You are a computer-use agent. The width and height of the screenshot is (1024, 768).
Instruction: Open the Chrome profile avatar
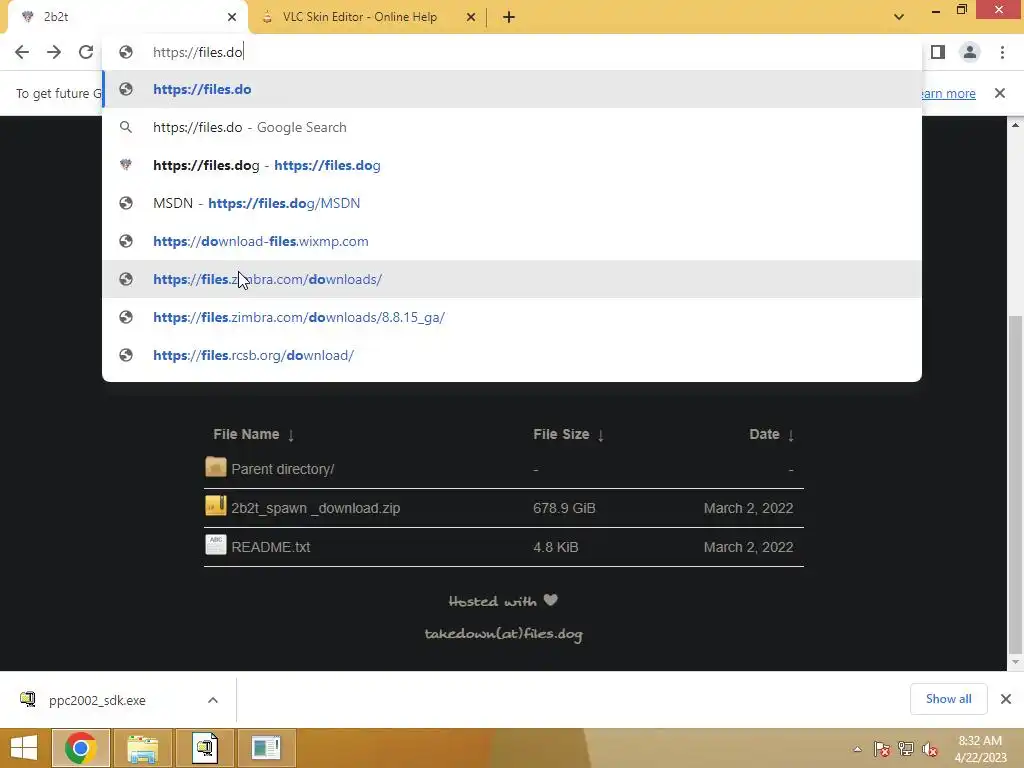(x=970, y=52)
